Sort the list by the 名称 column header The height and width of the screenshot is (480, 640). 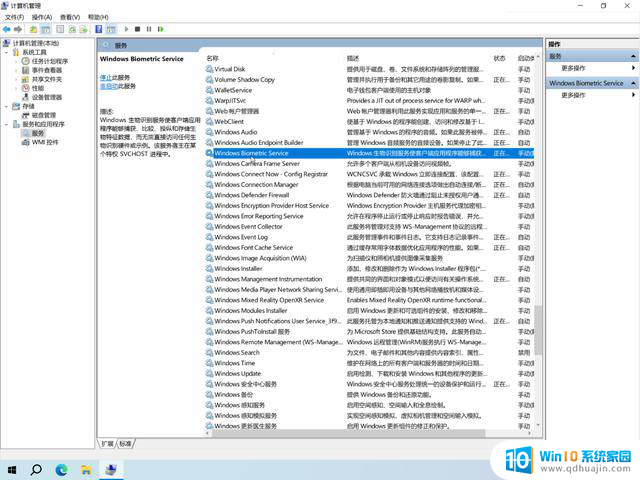(212, 58)
